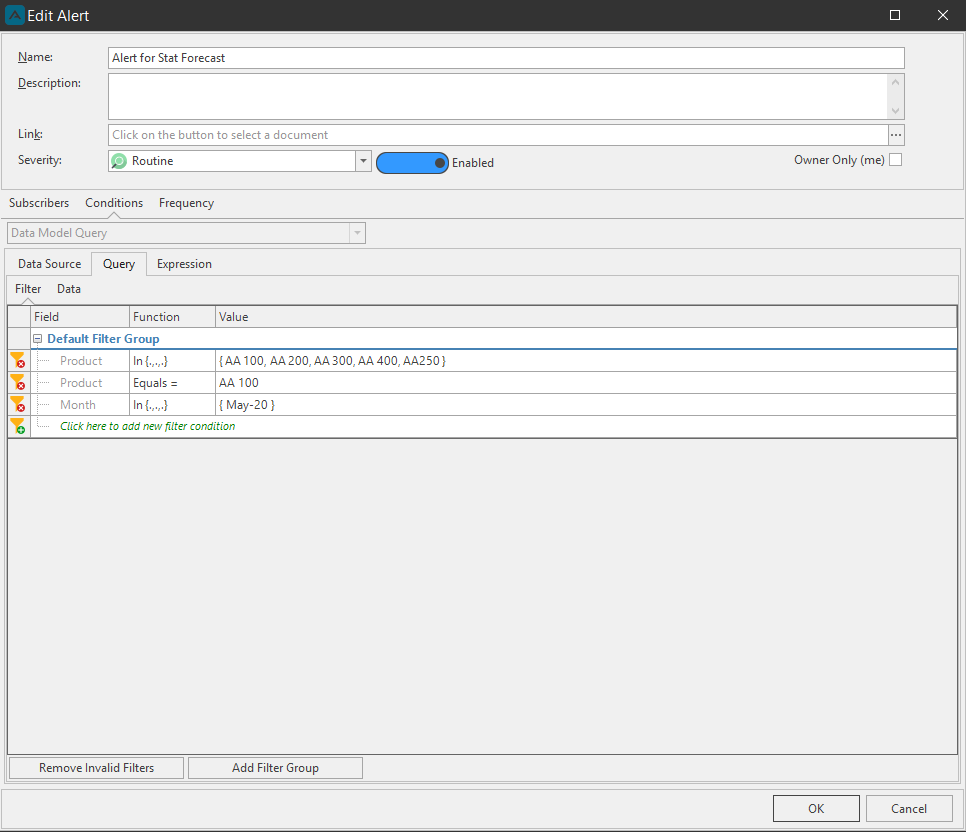Click Remove Invalid Filters button
The height and width of the screenshot is (832, 966).
[x=97, y=768]
